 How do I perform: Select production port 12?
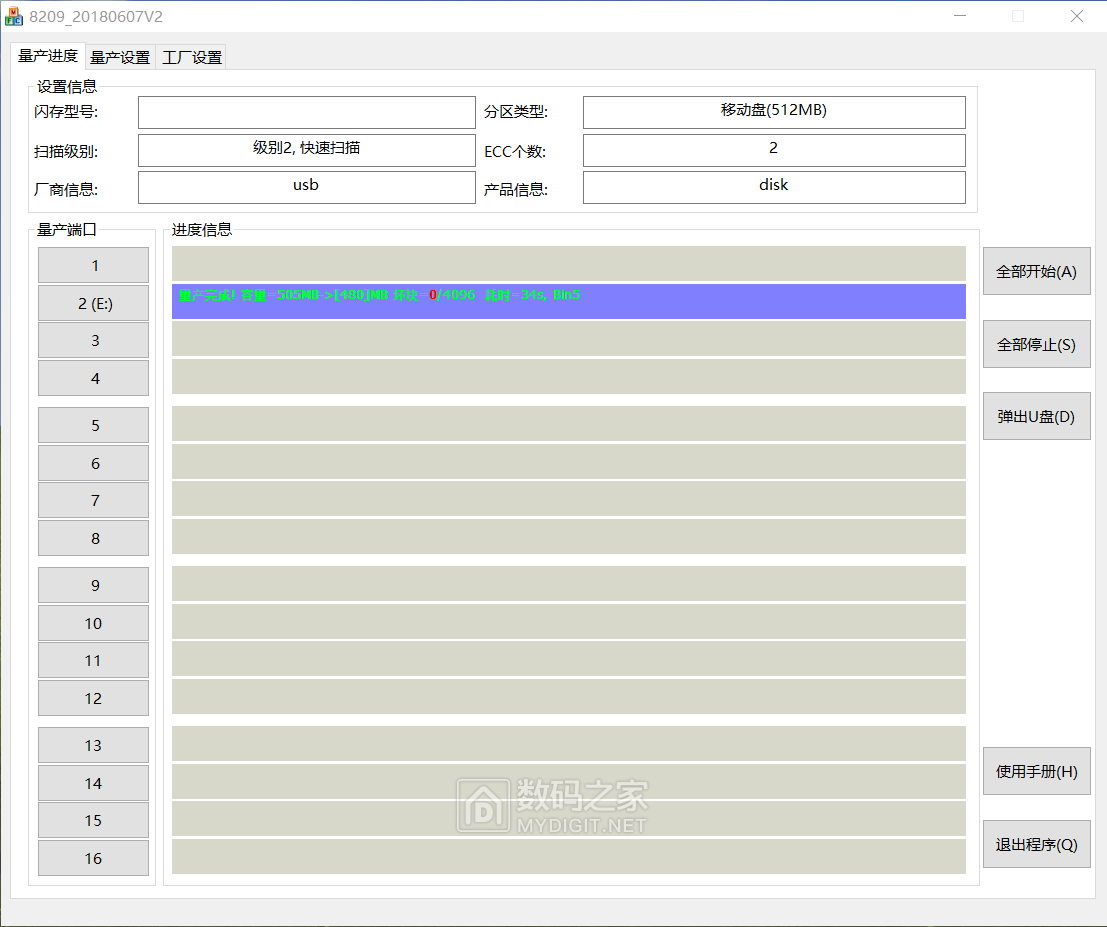(x=93, y=698)
